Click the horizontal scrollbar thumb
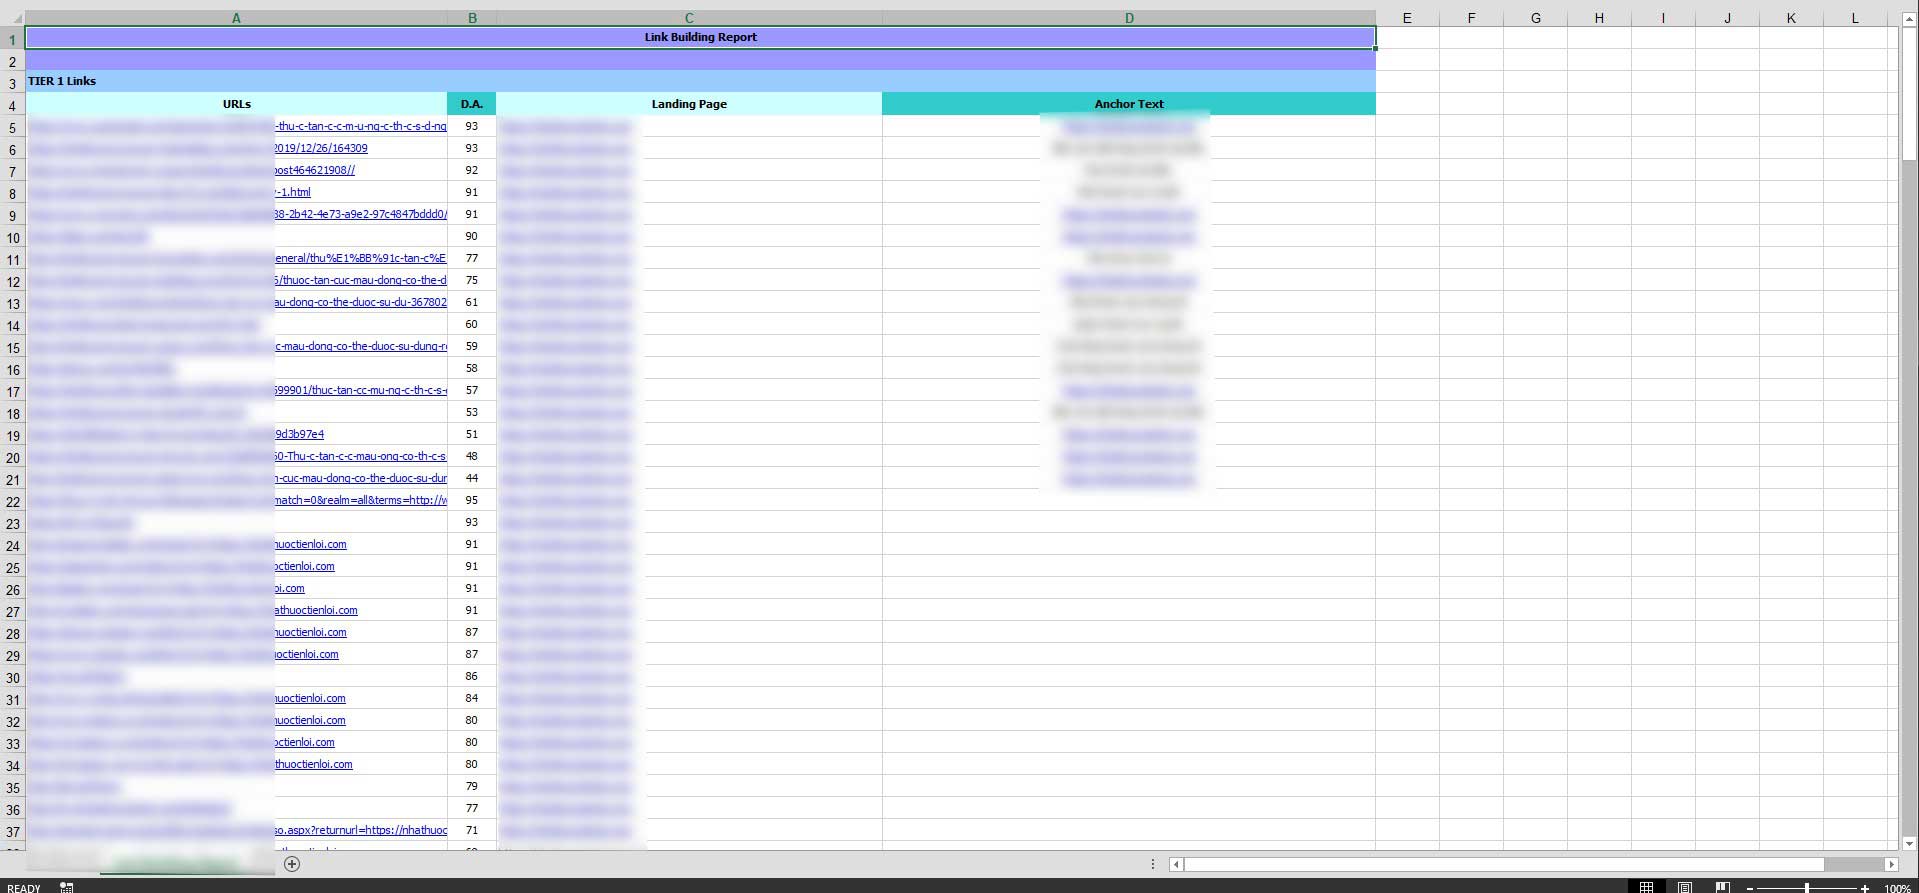Screen dimensions: 1919x893 (1505, 864)
